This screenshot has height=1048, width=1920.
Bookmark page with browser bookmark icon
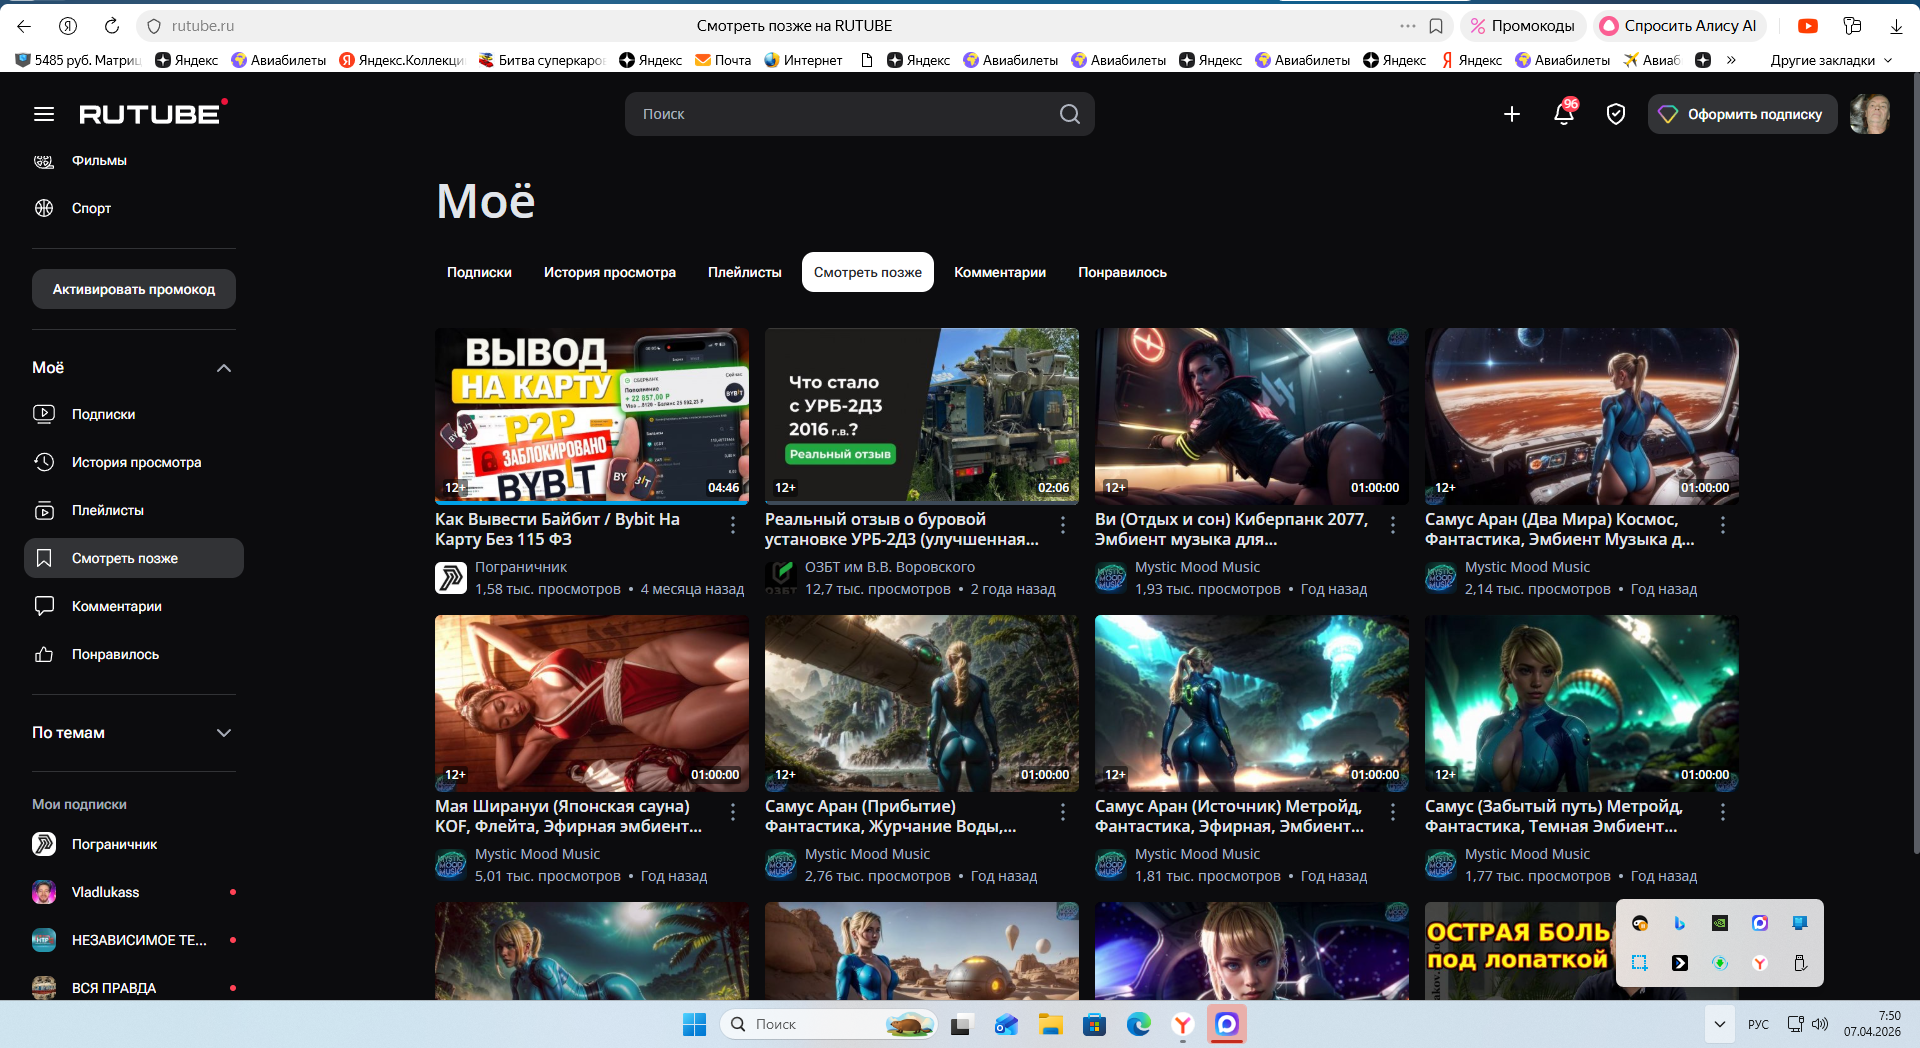pyautogui.click(x=1436, y=26)
